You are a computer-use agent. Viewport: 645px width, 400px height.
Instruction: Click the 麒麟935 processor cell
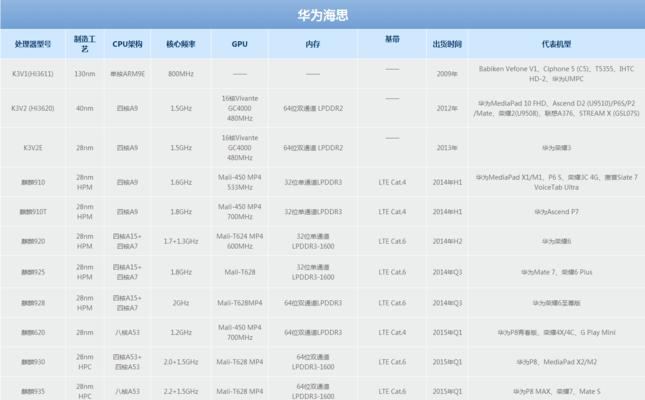pos(33,391)
